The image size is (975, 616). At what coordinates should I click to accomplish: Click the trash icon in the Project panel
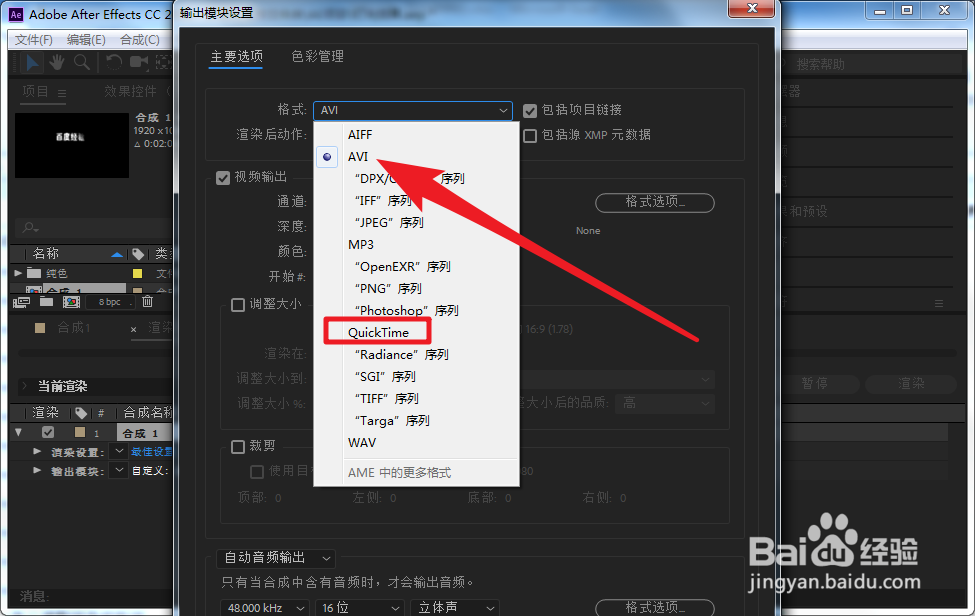(147, 302)
